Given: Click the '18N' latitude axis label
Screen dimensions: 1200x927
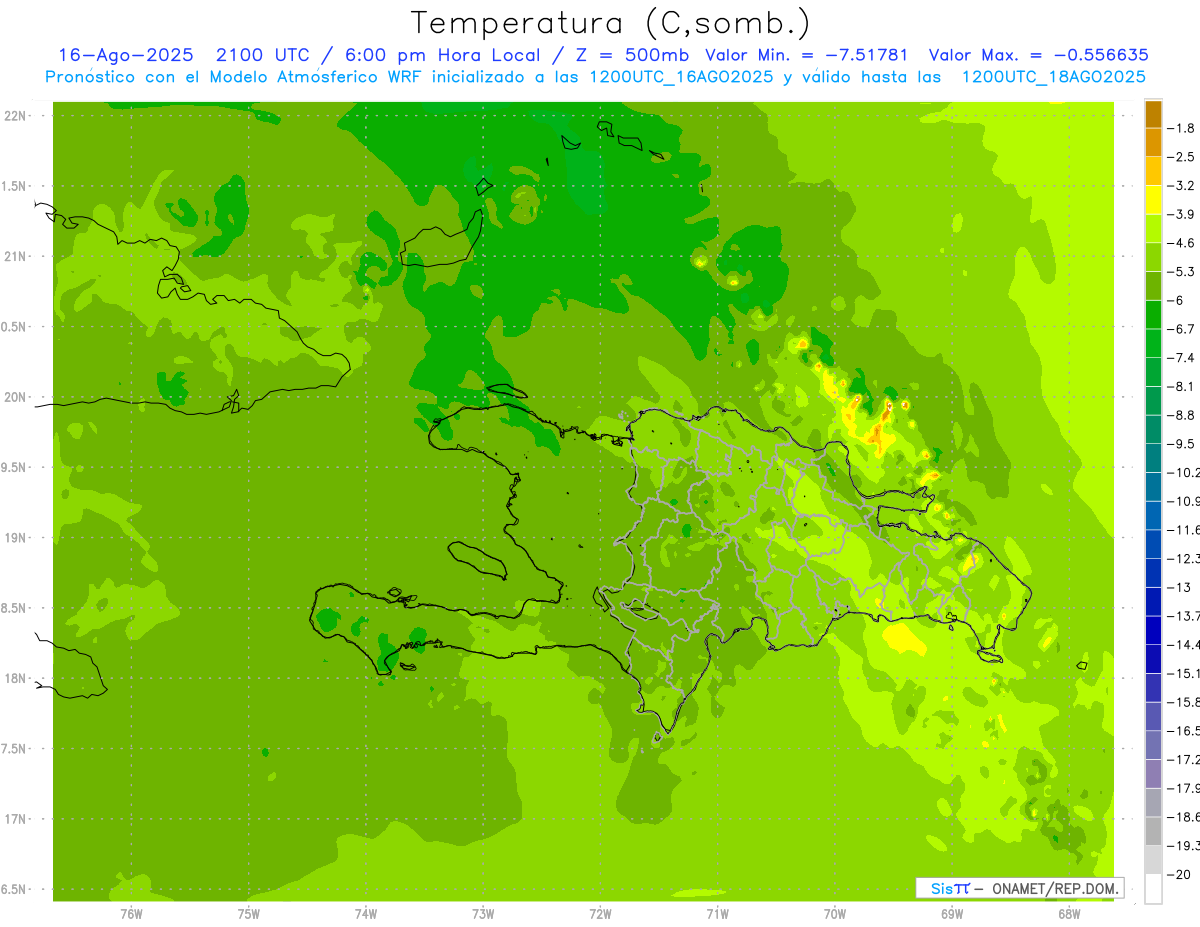Looking at the screenshot, I should [15, 679].
